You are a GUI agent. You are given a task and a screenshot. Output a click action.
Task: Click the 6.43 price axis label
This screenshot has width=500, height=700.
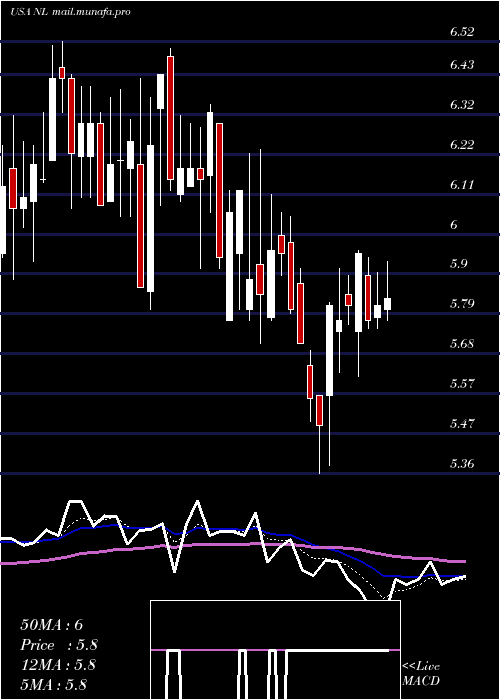coord(462,65)
